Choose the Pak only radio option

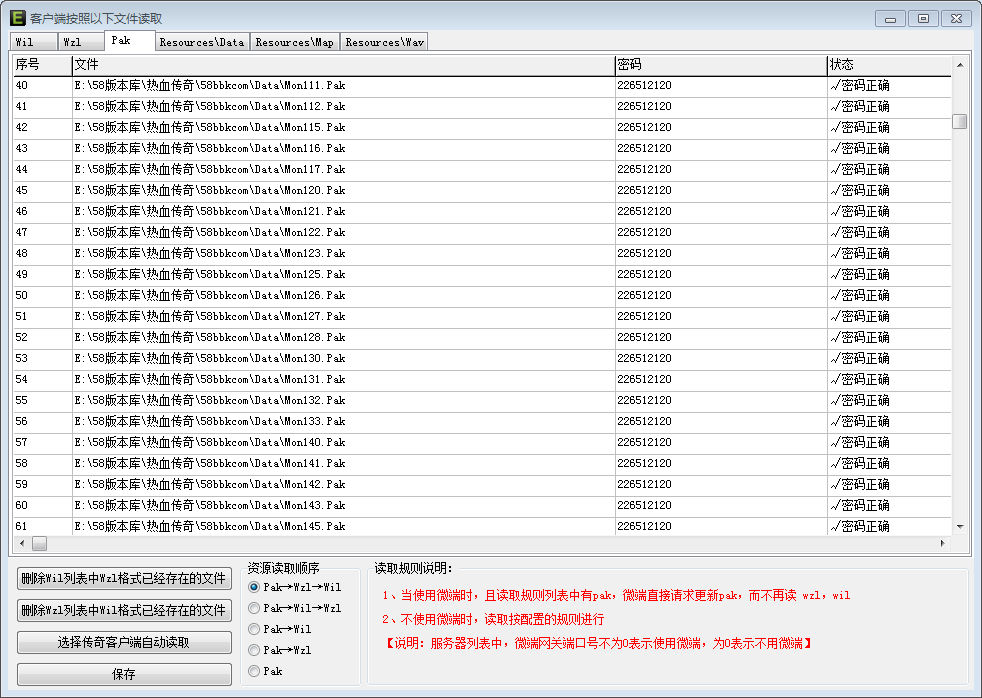(x=266, y=671)
